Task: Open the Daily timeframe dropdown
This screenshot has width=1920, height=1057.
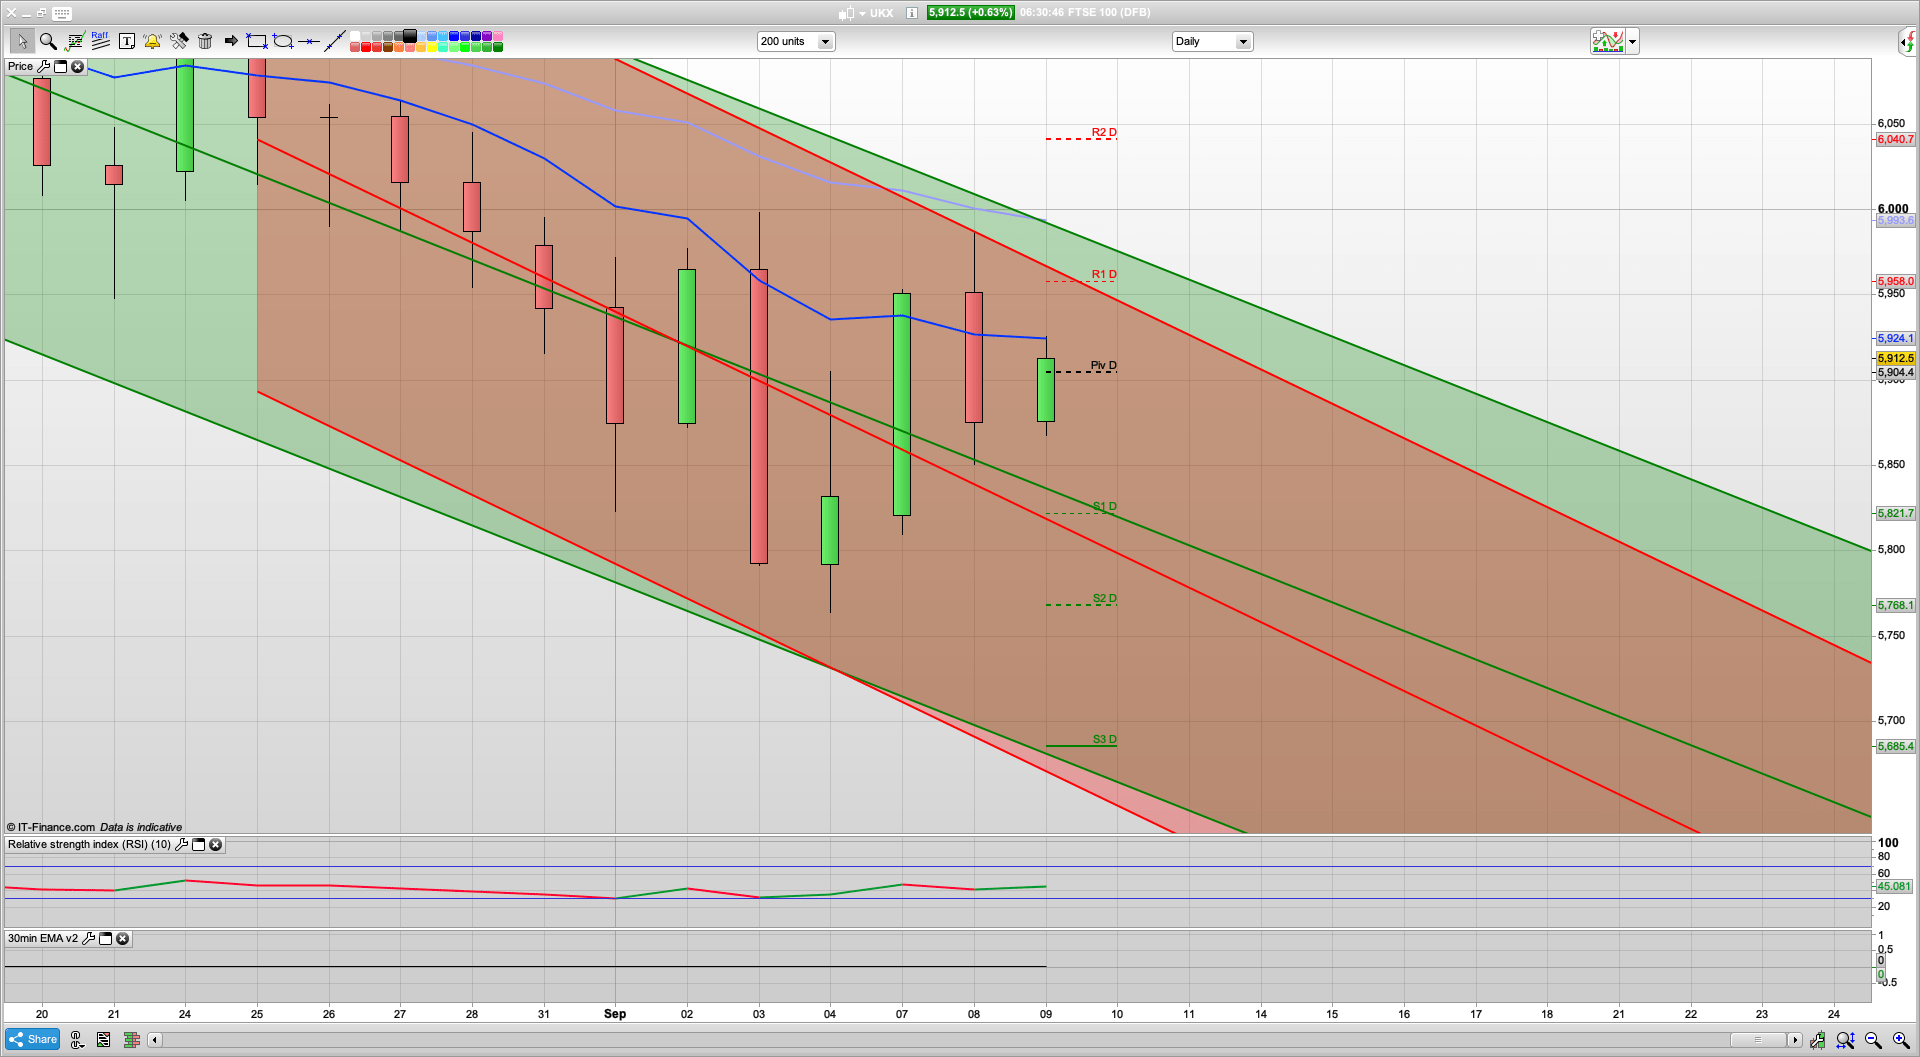Action: pos(1242,41)
